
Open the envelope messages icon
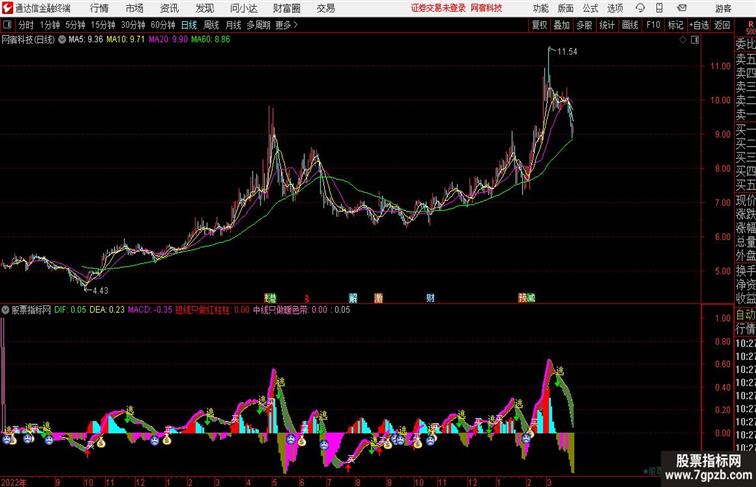[681, 8]
